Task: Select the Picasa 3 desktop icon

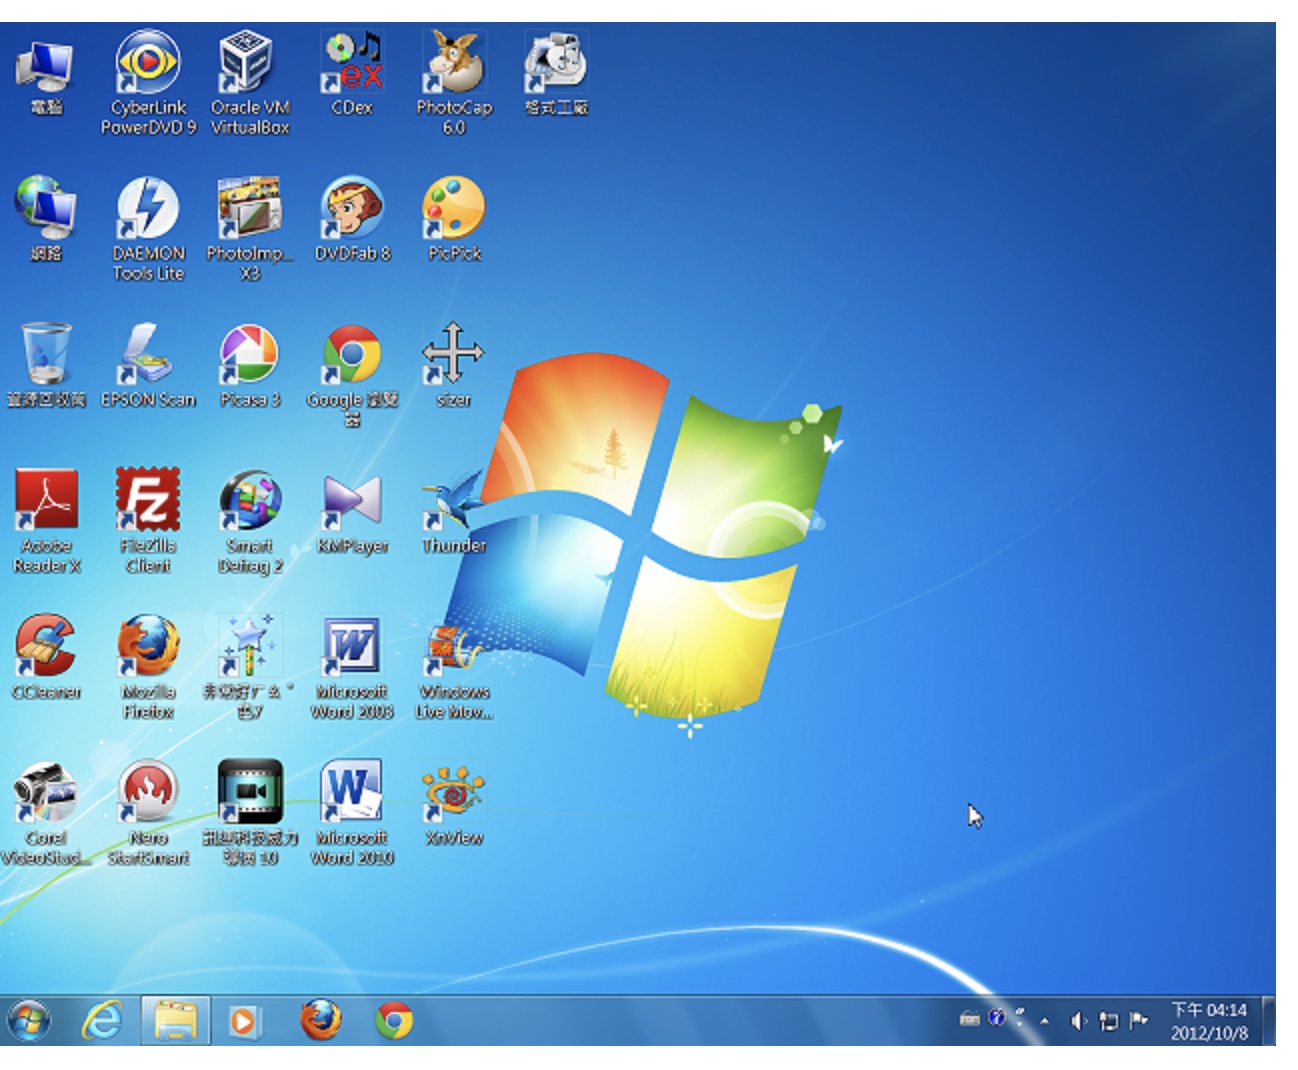Action: coord(250,366)
